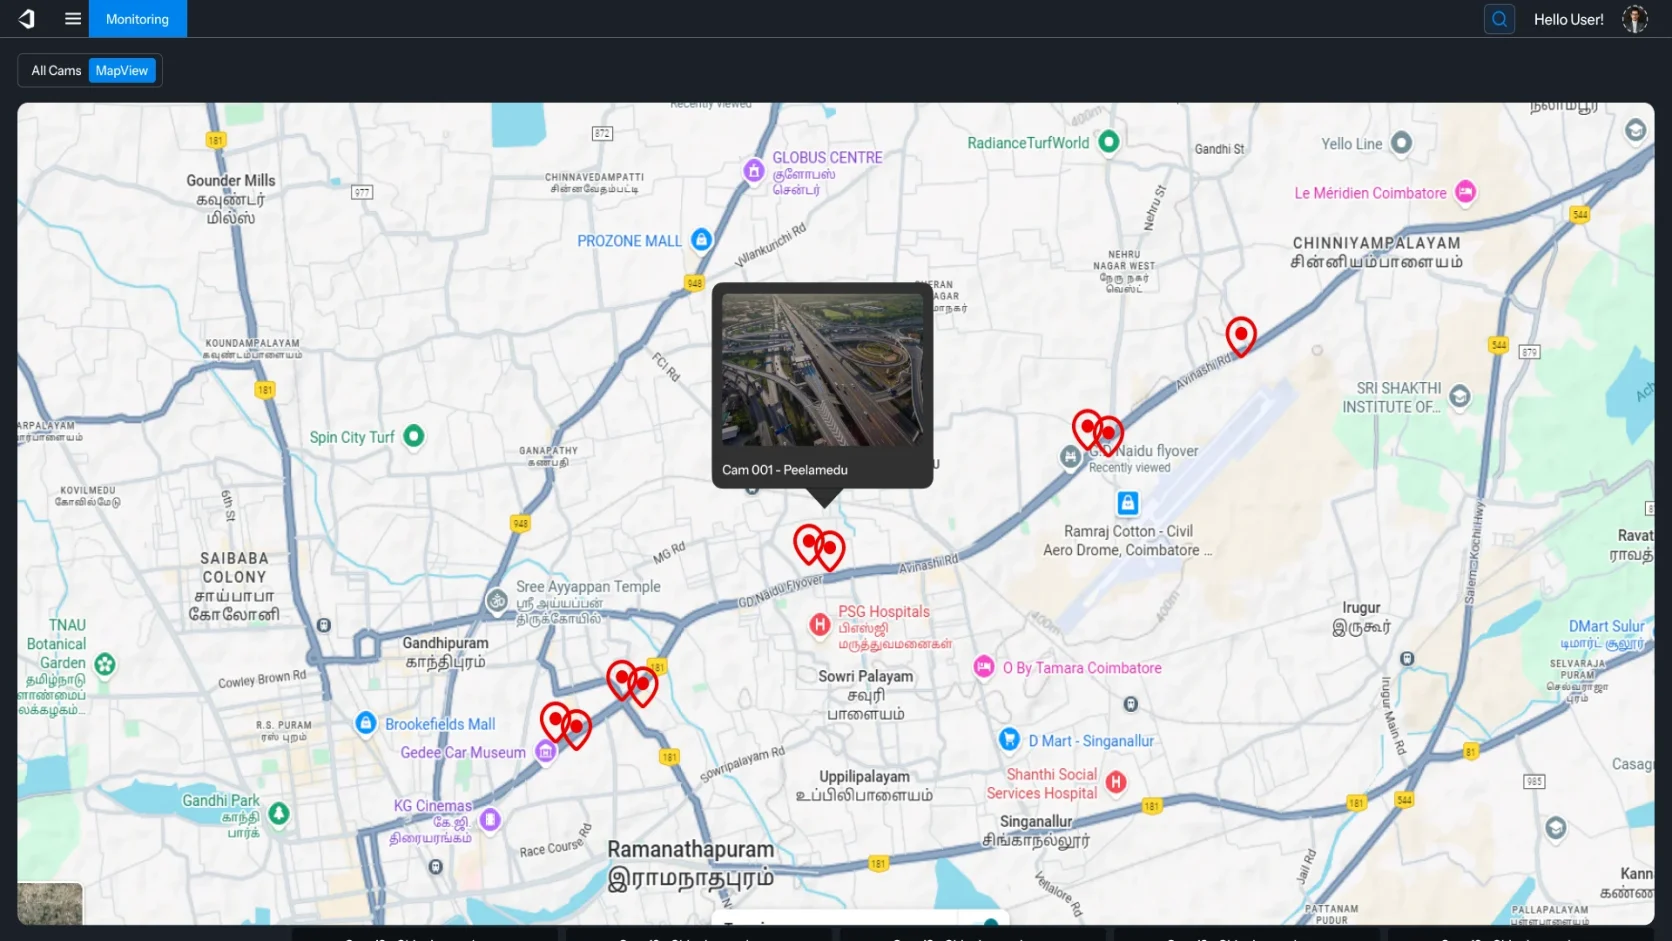1672x941 pixels.
Task: Click the Spin City Turf pin
Action: point(413,436)
